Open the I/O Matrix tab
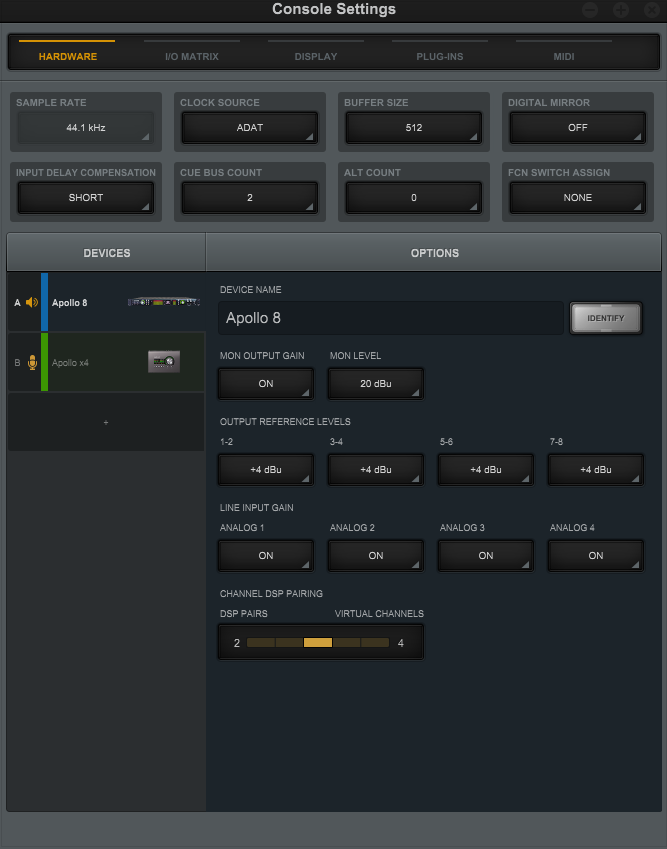667x849 pixels. point(192,56)
